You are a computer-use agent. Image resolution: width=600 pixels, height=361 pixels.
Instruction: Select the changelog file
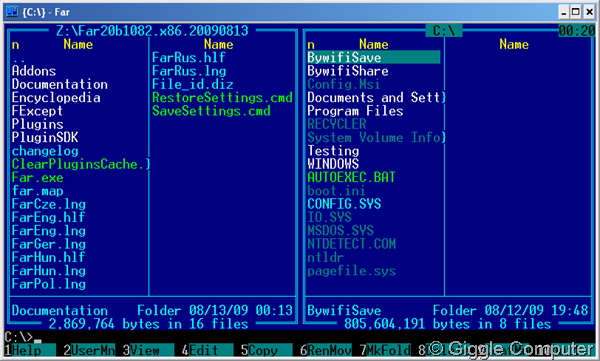pyautogui.click(x=45, y=151)
